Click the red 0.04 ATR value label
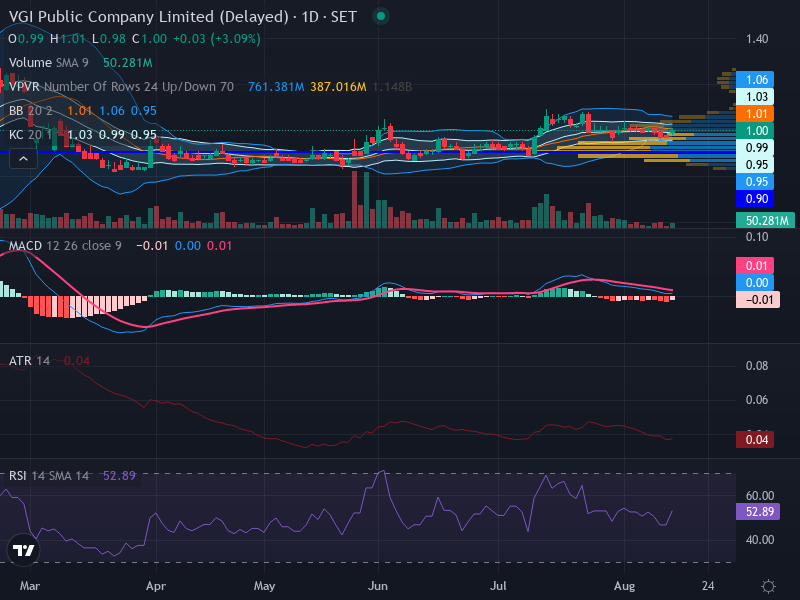The width and height of the screenshot is (800, 600). (x=755, y=439)
